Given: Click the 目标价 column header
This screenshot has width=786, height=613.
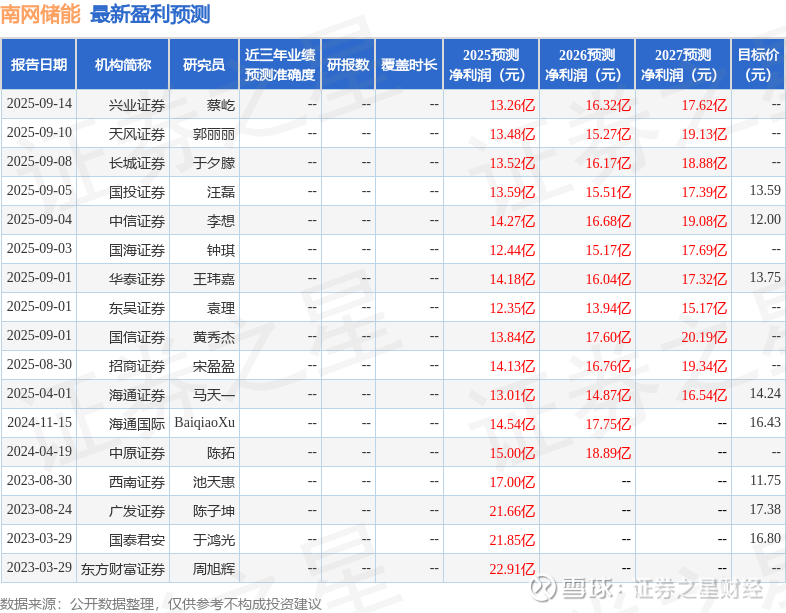Looking at the screenshot, I should click(758, 65).
